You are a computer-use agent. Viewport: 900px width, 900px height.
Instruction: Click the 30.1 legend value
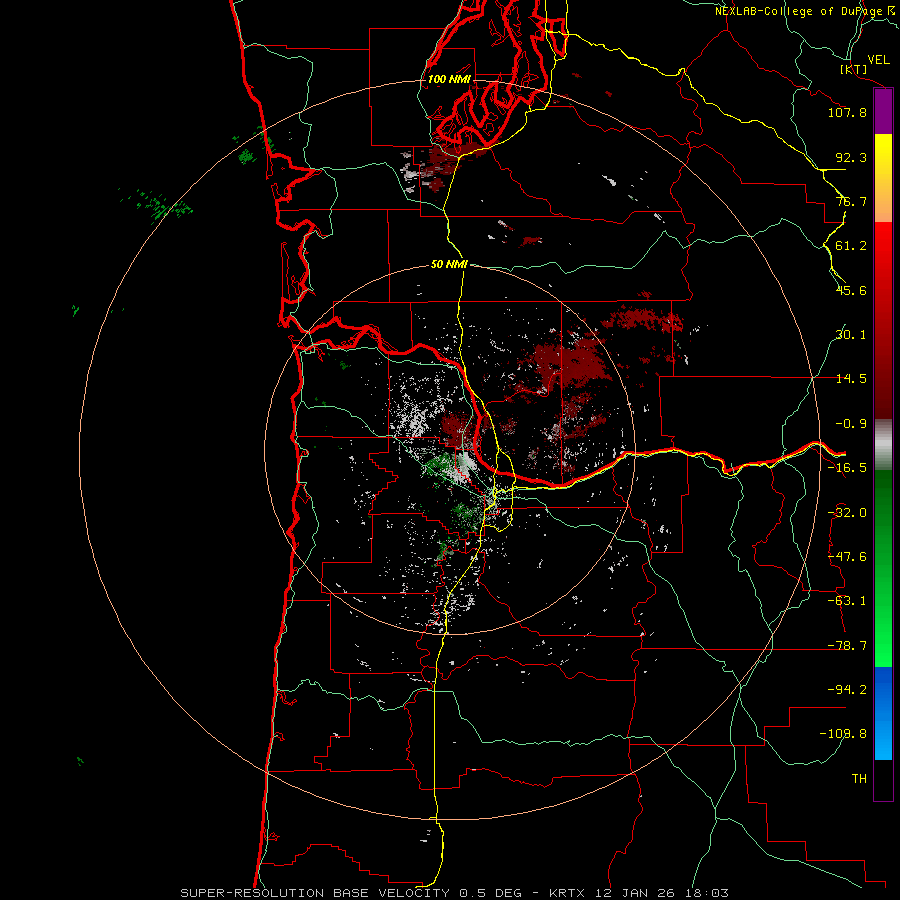point(851,335)
